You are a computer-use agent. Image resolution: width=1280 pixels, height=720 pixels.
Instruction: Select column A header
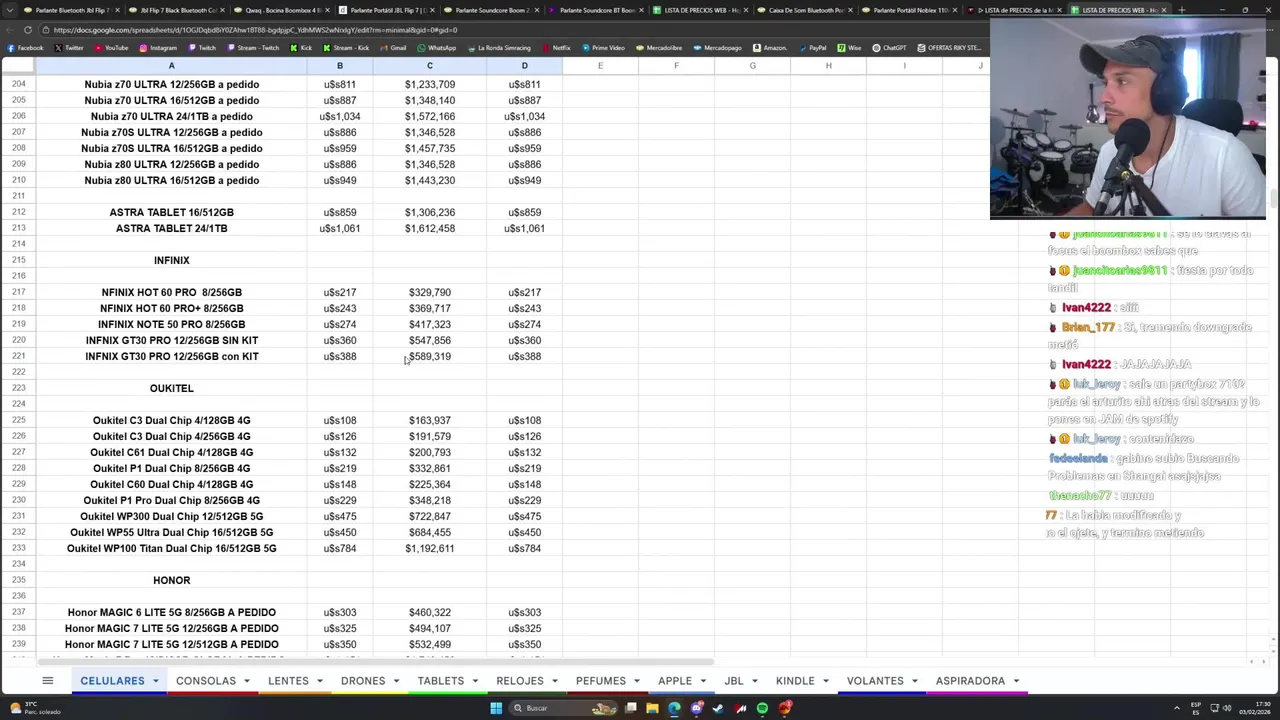click(171, 66)
